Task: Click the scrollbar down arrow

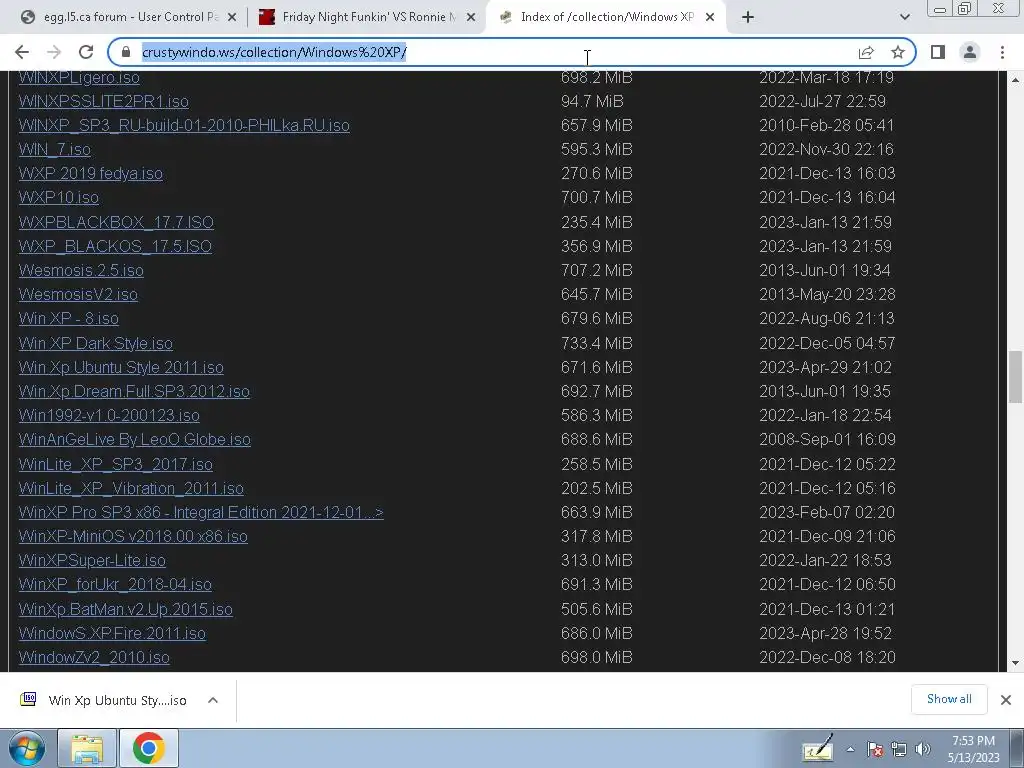Action: coord(1015,664)
